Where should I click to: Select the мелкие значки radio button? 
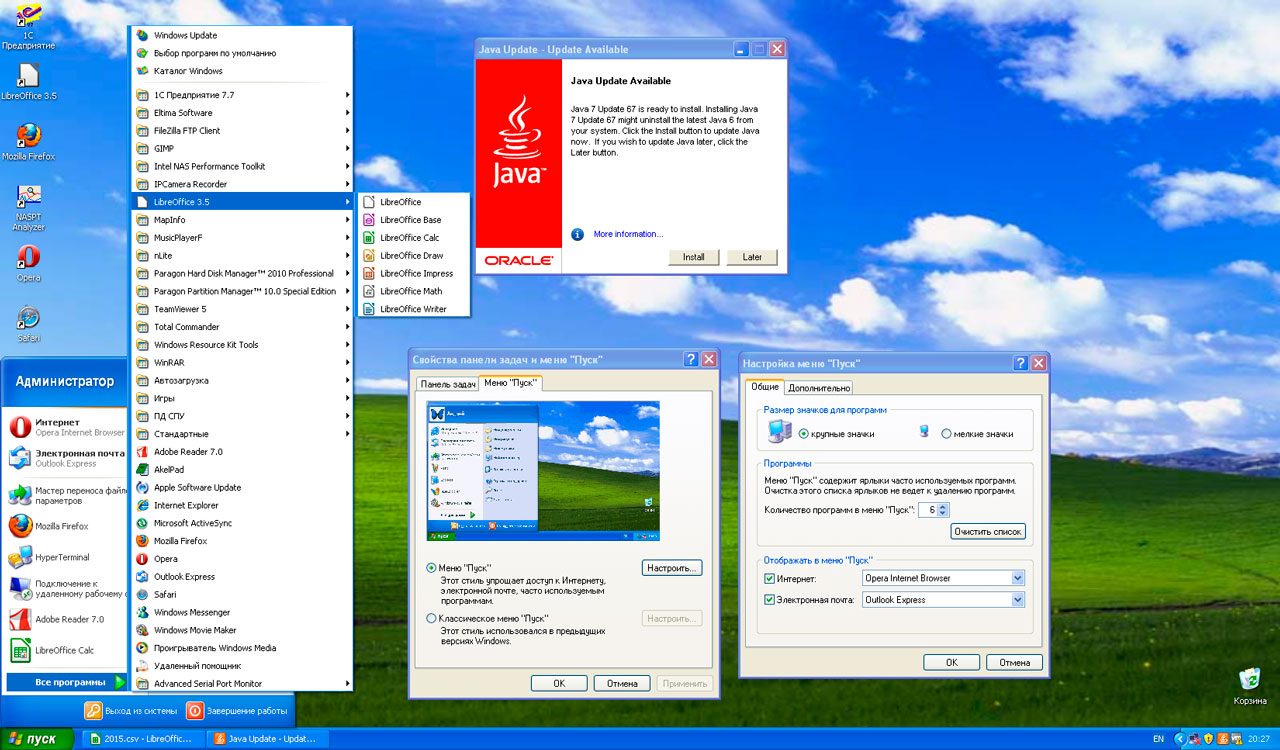point(946,434)
